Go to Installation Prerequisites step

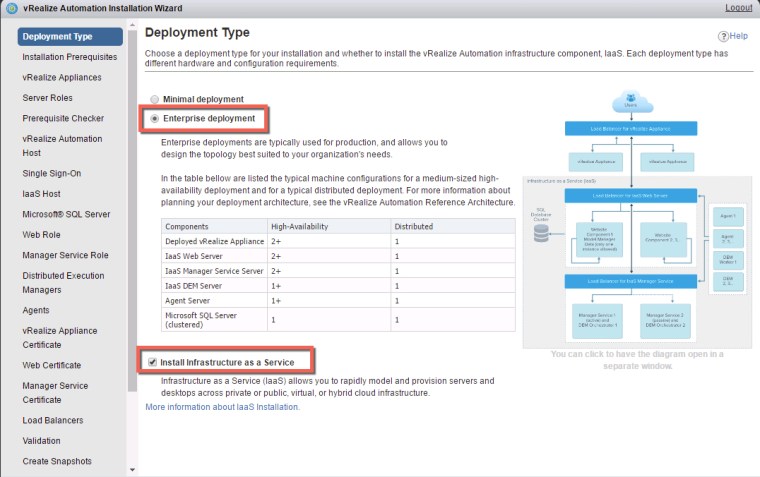pyautogui.click(x=69, y=57)
